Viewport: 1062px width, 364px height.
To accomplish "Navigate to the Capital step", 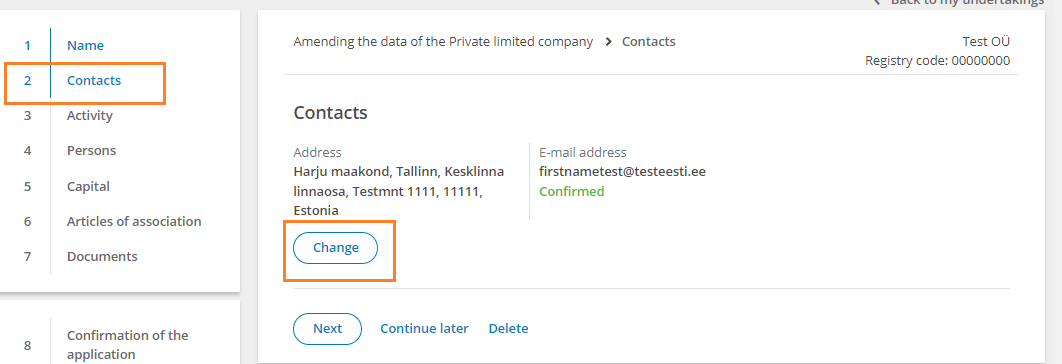I will pyautogui.click(x=88, y=186).
